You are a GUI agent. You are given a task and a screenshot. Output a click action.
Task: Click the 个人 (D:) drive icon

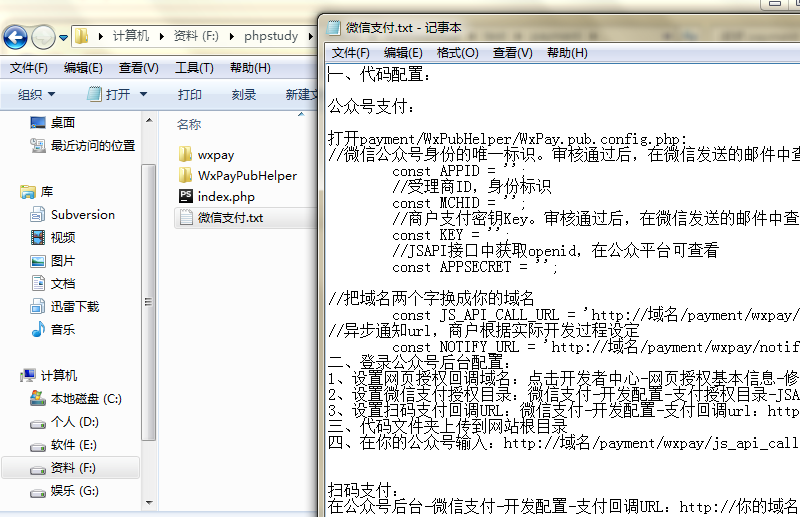pyautogui.click(x=38, y=424)
